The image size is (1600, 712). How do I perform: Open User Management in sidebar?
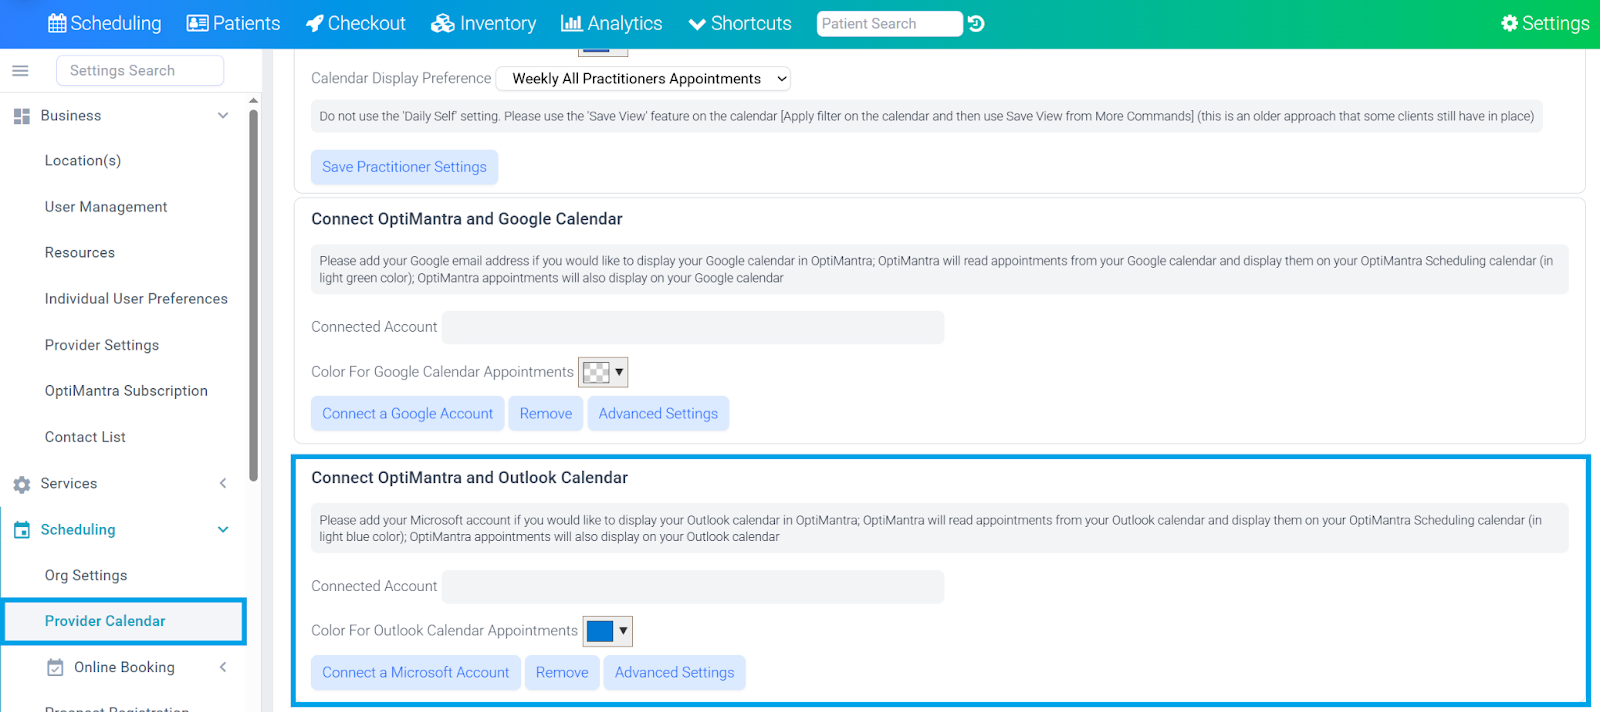pyautogui.click(x=106, y=207)
